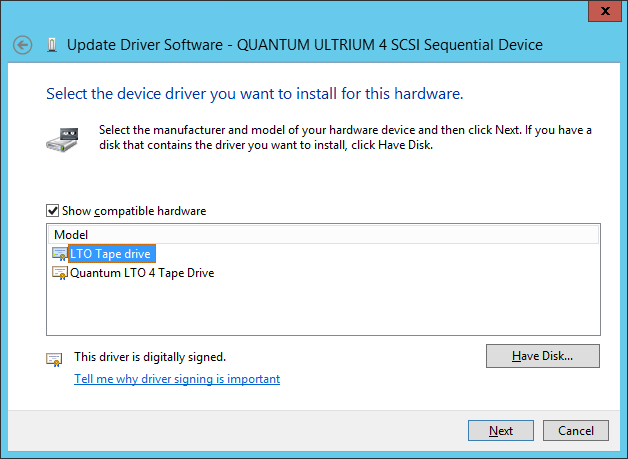The width and height of the screenshot is (628, 459).
Task: Click the 'Select the device driver' heading
Action: (255, 94)
